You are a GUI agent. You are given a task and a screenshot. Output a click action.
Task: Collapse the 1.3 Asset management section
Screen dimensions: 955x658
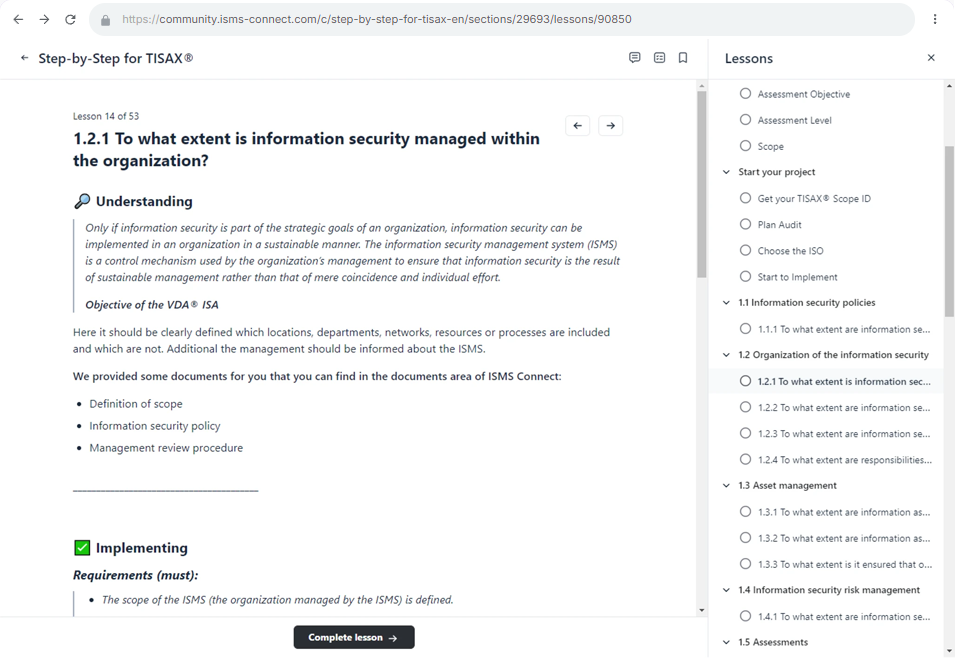pos(726,485)
